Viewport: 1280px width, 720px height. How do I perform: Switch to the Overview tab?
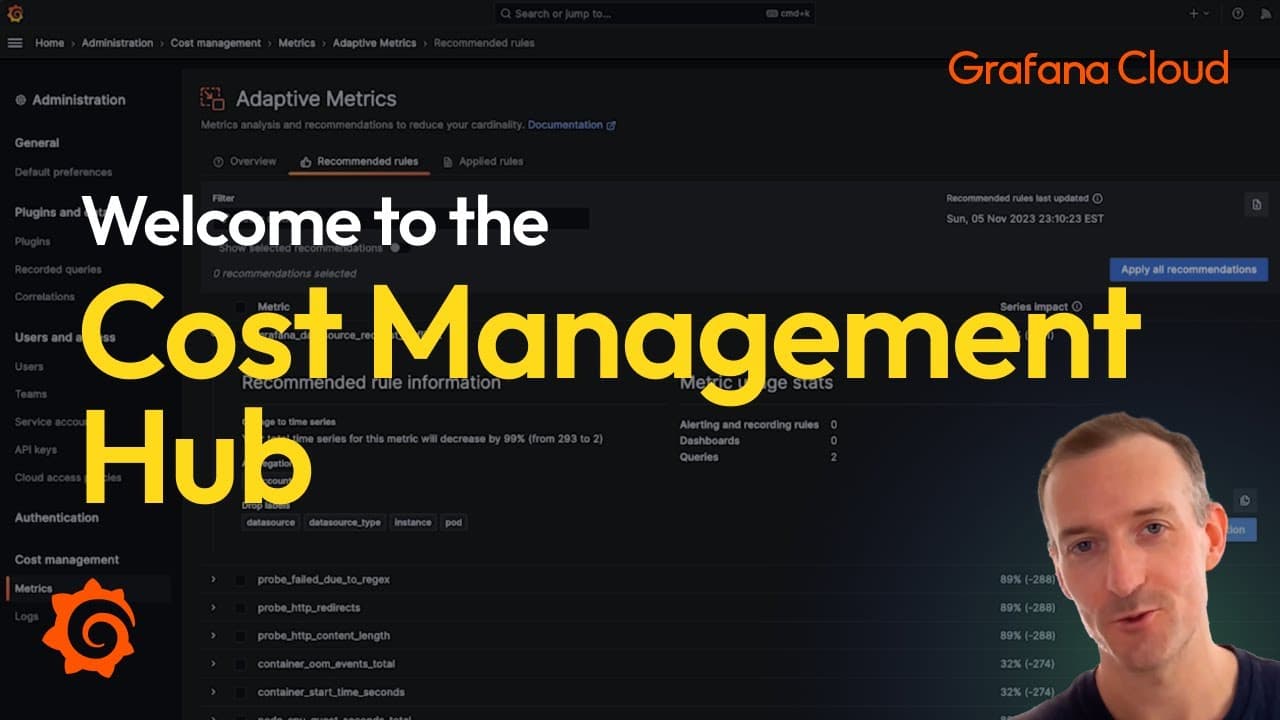point(244,161)
